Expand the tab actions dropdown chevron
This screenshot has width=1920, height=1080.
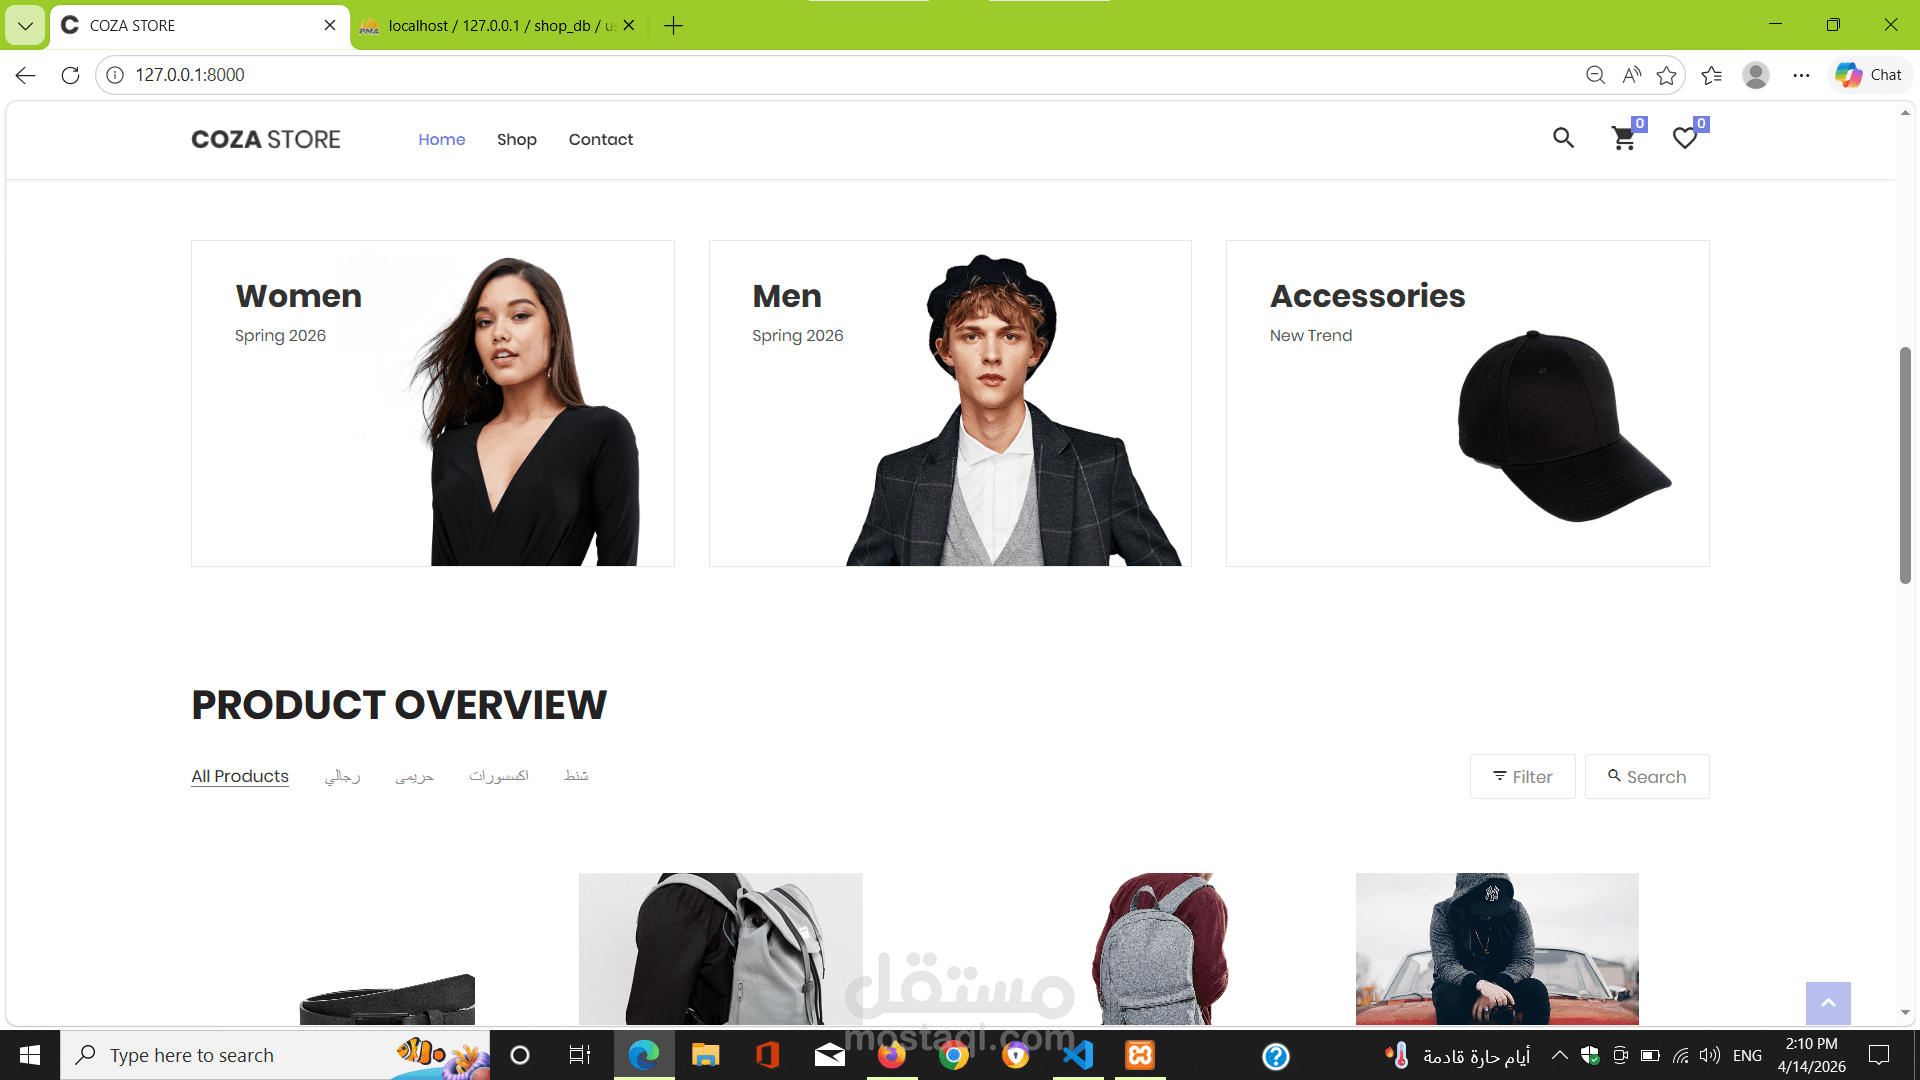click(x=25, y=26)
